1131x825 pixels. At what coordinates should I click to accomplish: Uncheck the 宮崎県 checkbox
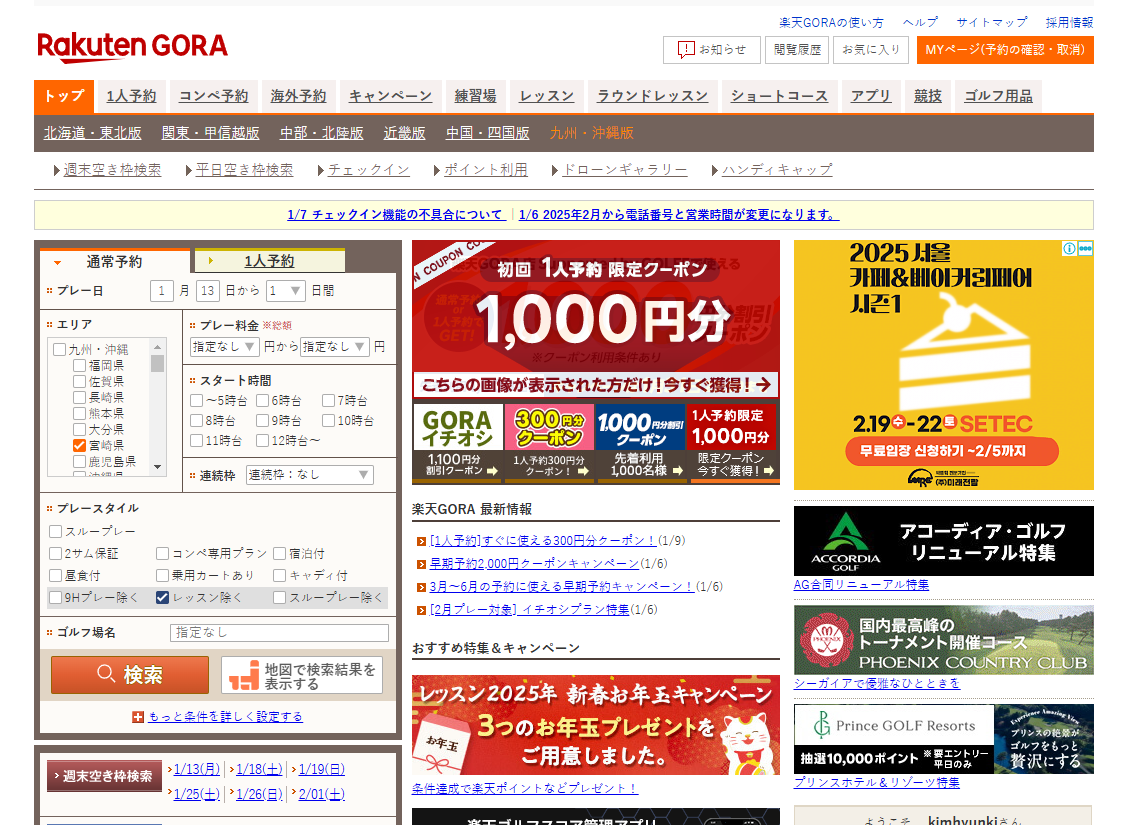79,446
